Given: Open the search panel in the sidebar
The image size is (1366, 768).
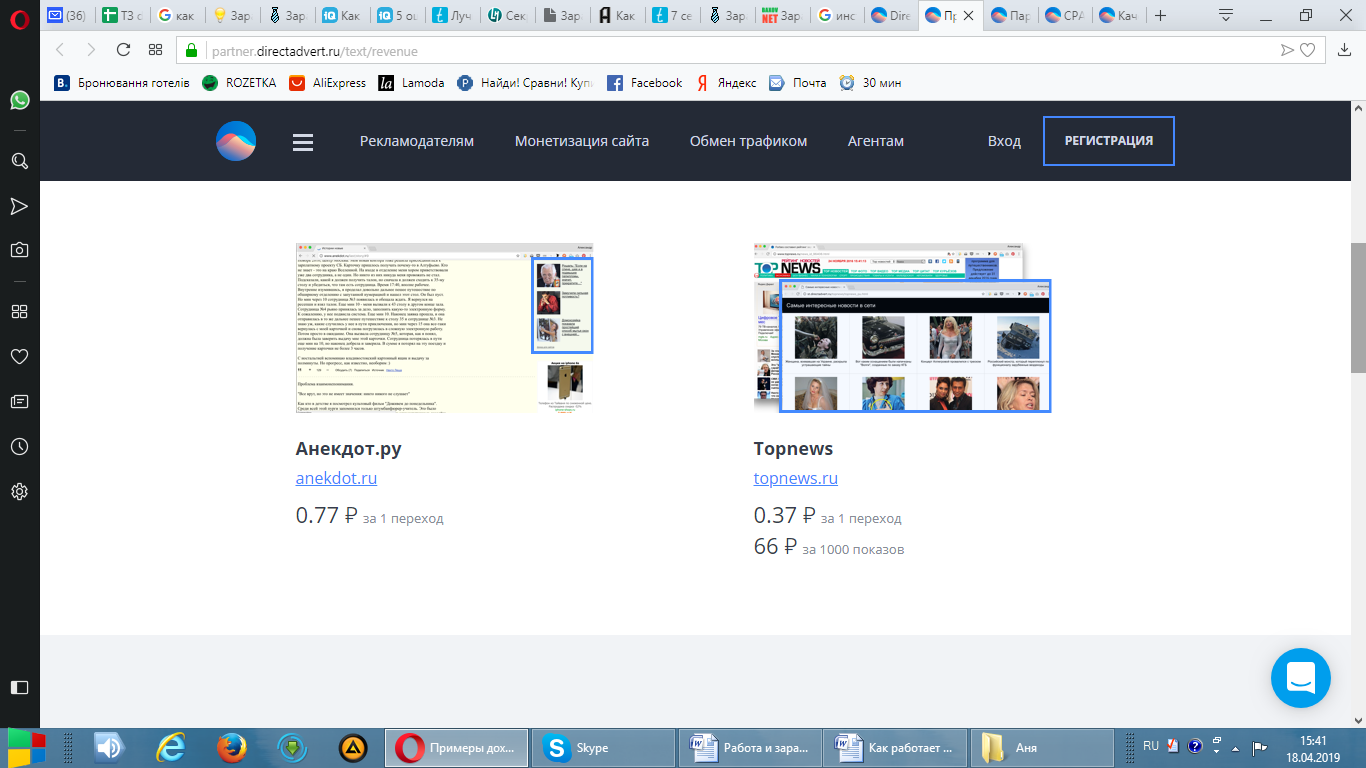Looking at the screenshot, I should 19,161.
